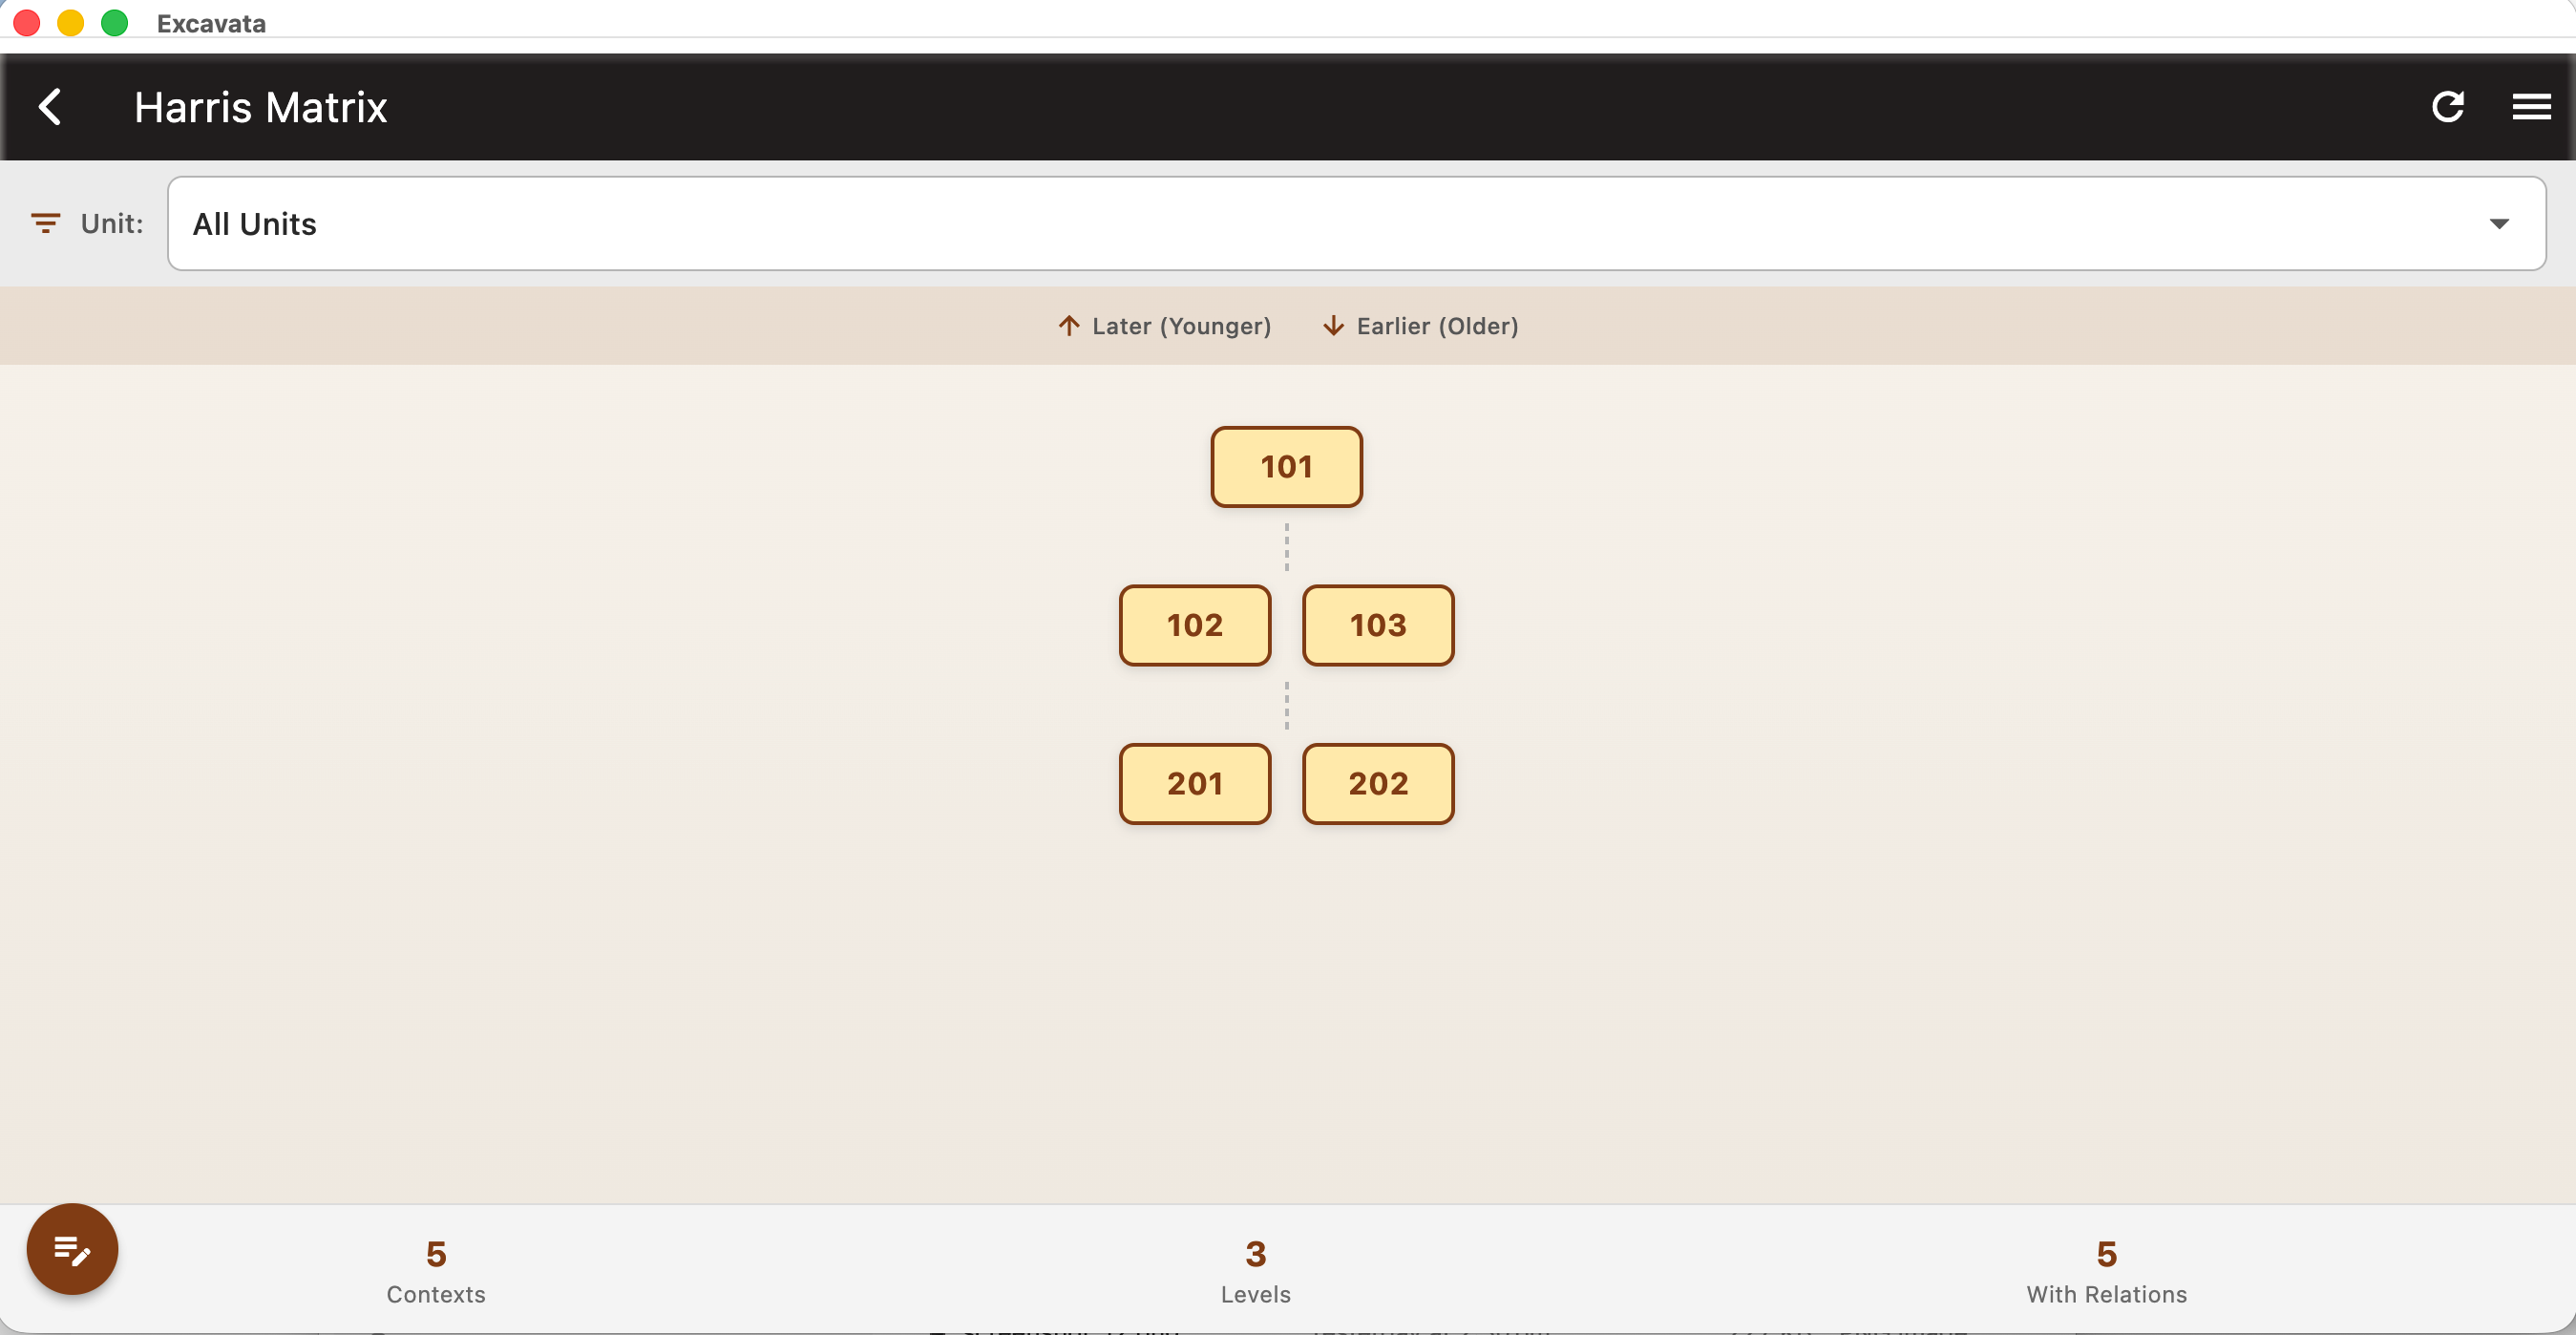Click the back arrow icon
The height and width of the screenshot is (1335, 2576).
50,107
